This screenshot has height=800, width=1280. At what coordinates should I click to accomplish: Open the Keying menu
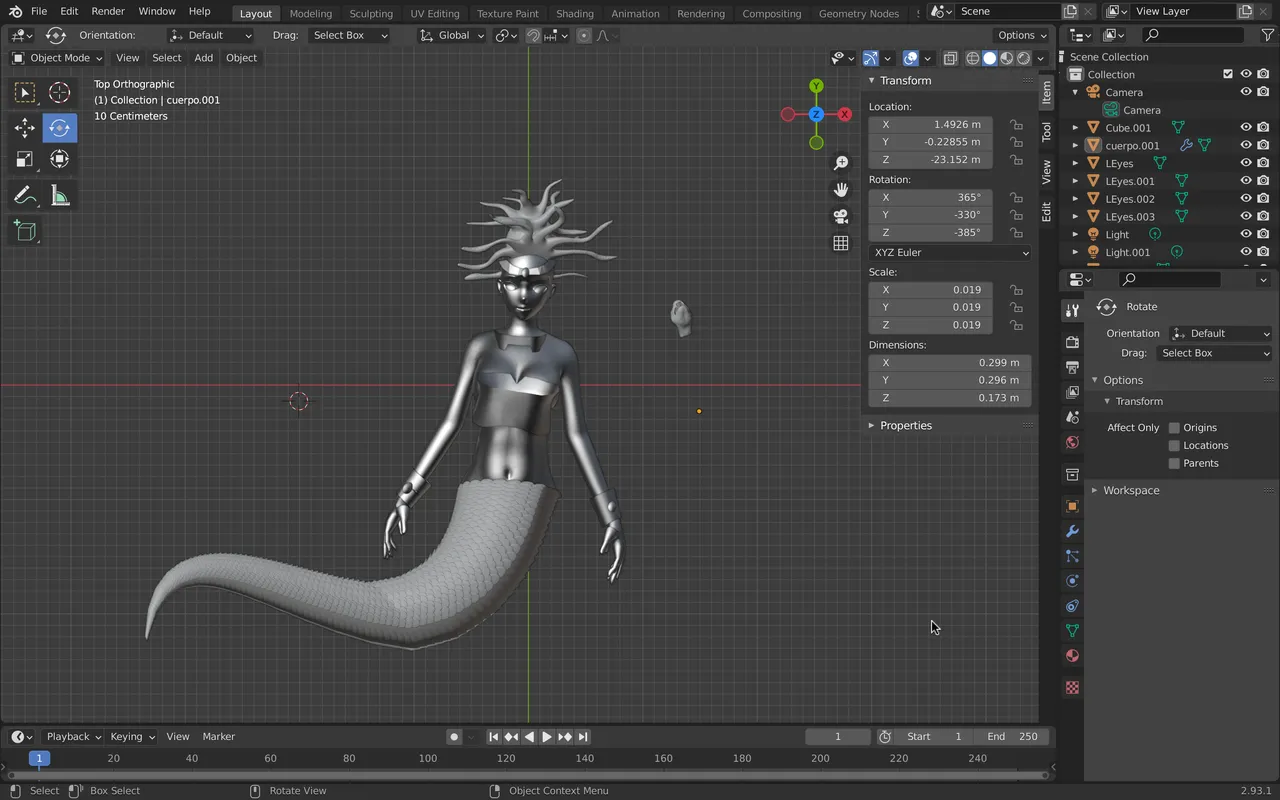[x=132, y=737]
